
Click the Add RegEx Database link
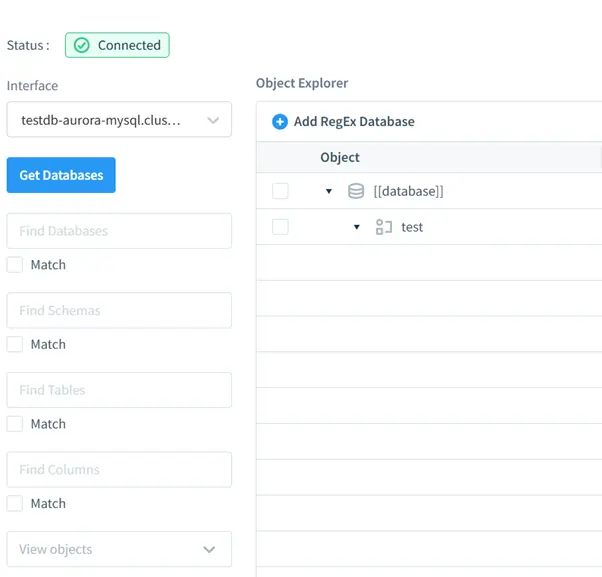click(354, 122)
